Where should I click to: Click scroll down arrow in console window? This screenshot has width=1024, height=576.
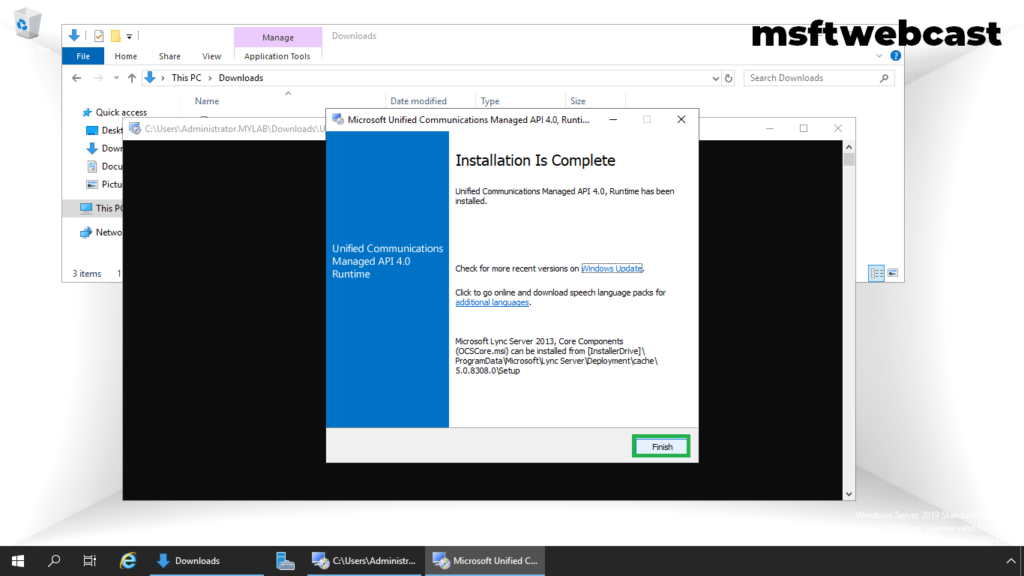(849, 494)
